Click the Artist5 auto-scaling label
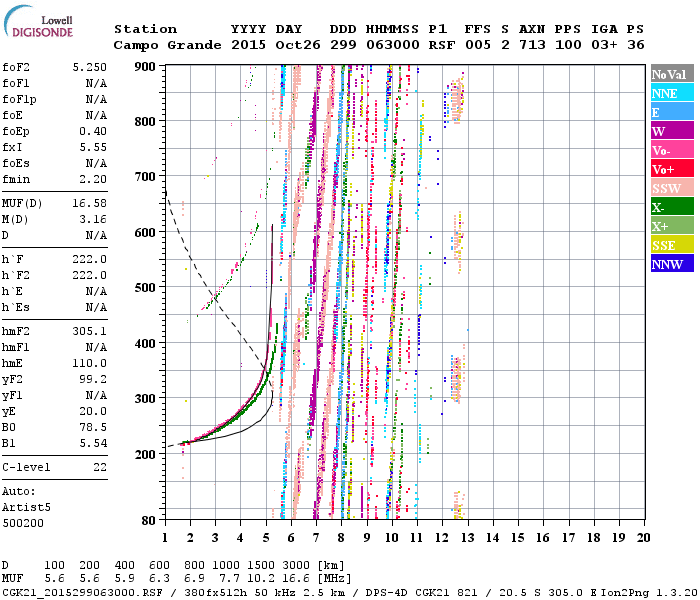 pyautogui.click(x=26, y=508)
